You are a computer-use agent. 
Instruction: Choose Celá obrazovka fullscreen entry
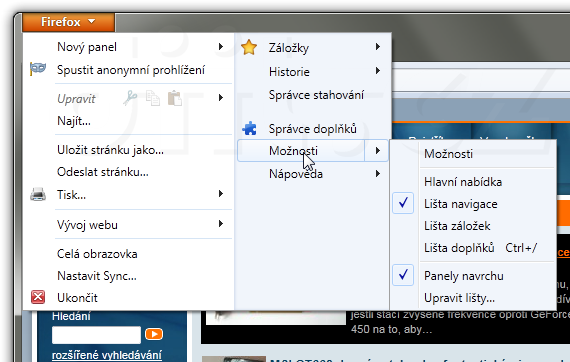pyautogui.click(x=97, y=254)
